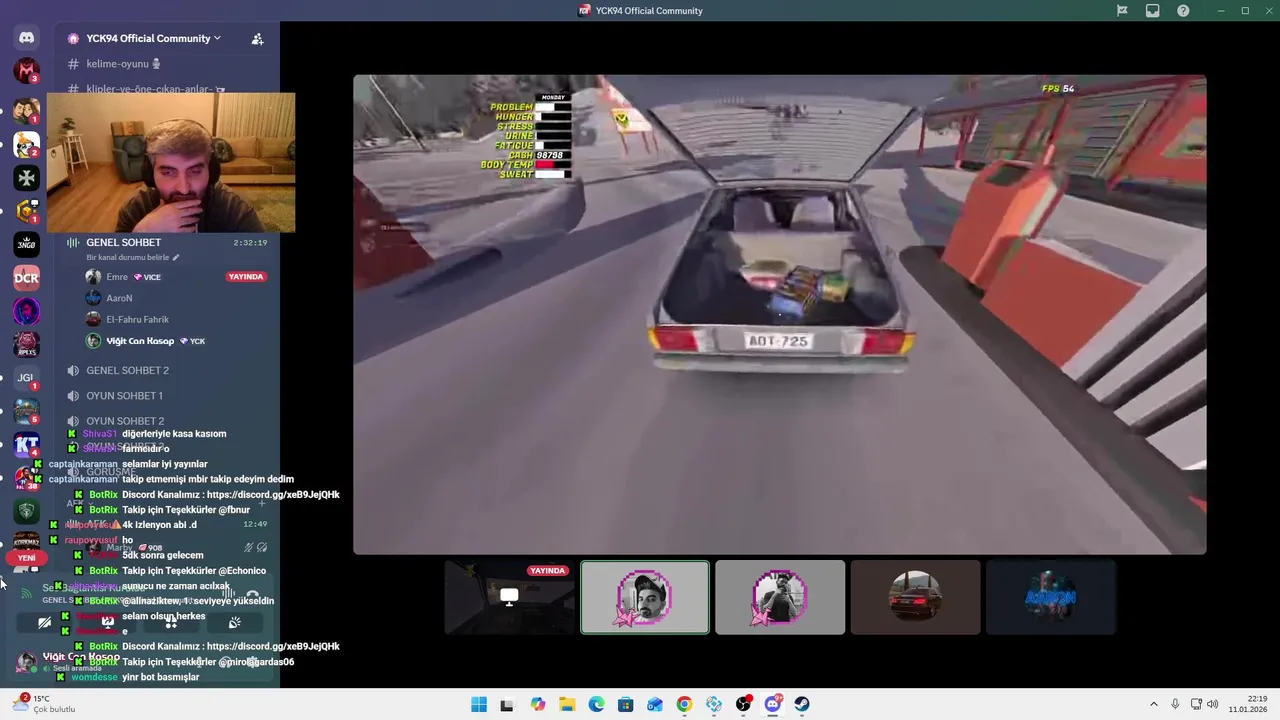Screen dimensions: 1280x720
Task: Open Discord help question mark icon
Action: point(1184,11)
